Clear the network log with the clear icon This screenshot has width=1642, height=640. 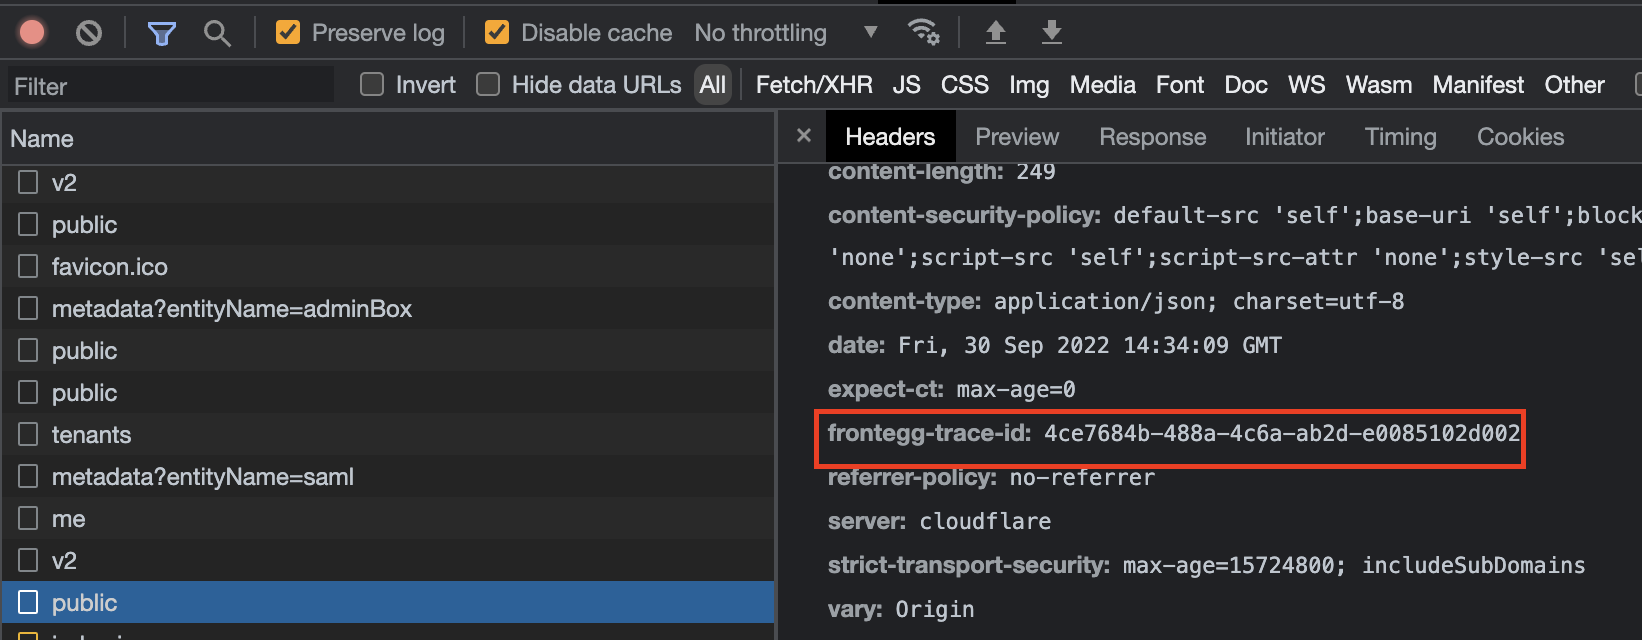coord(89,33)
